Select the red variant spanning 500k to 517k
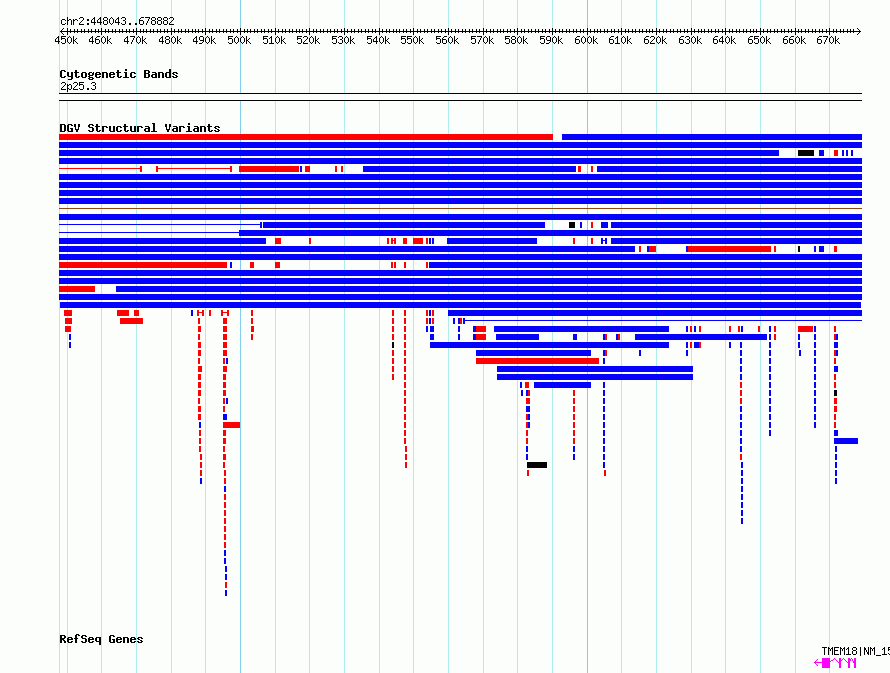The height and width of the screenshot is (673, 890). tap(269, 169)
